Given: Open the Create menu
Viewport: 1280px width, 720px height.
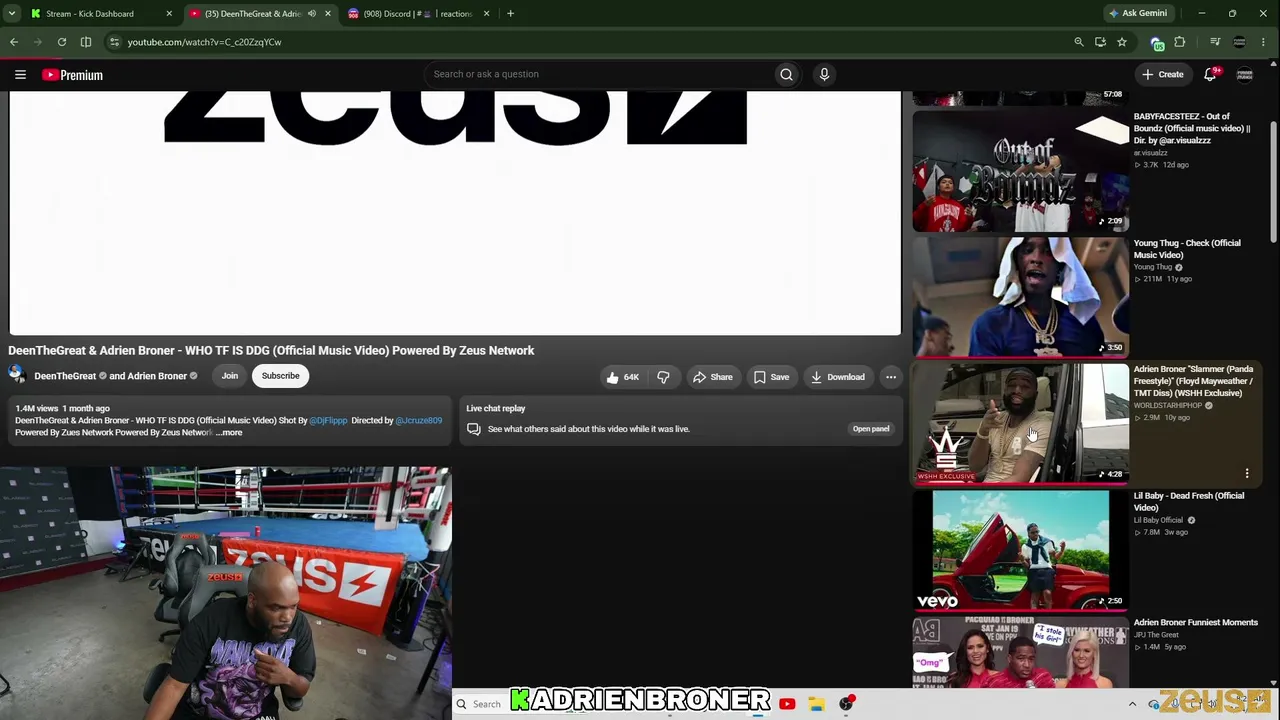Looking at the screenshot, I should [1162, 74].
